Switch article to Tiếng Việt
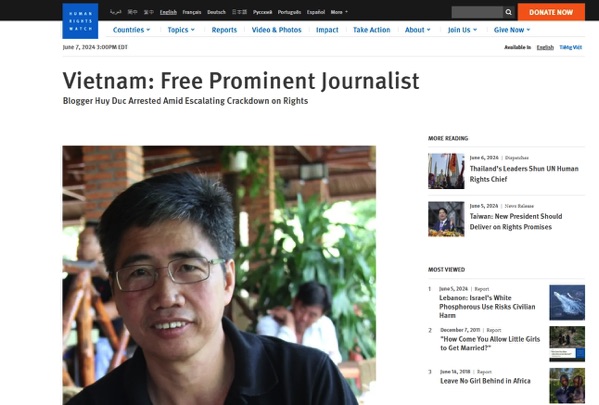Viewport: 599px width, 405px height. [571, 47]
